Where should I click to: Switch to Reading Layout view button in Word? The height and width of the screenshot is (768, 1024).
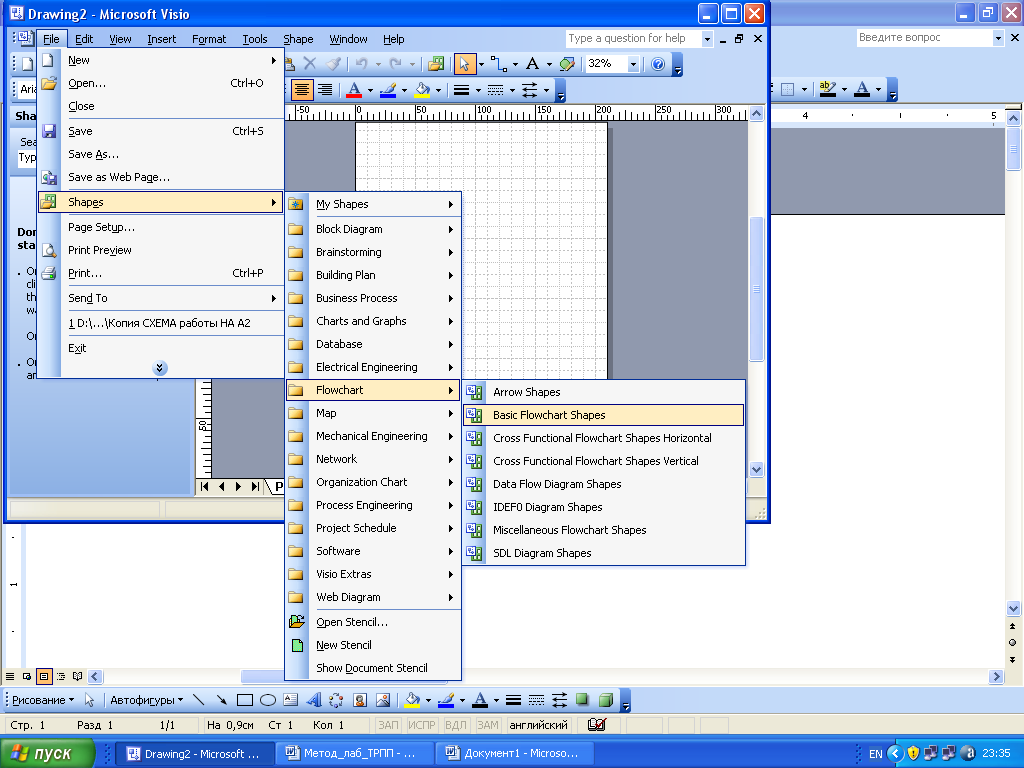pyautogui.click(x=78, y=677)
